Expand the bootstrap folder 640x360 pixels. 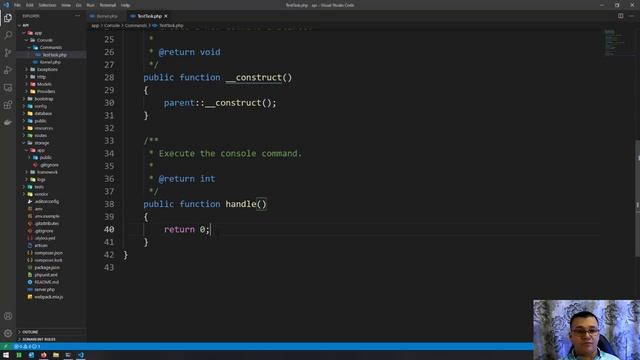click(x=44, y=99)
